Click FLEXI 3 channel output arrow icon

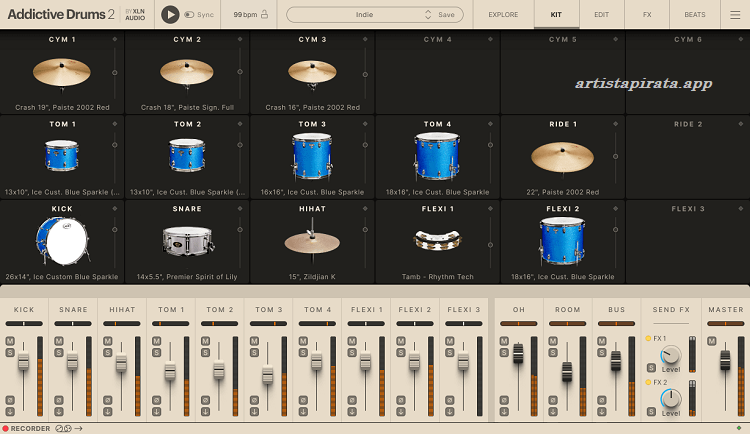[450, 412]
